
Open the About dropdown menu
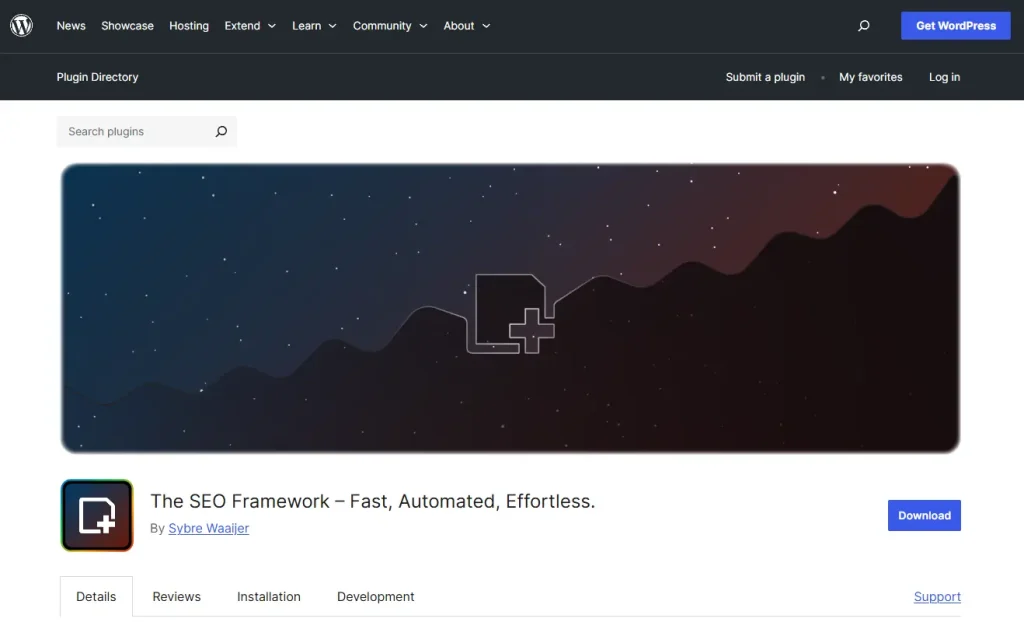tap(459, 25)
